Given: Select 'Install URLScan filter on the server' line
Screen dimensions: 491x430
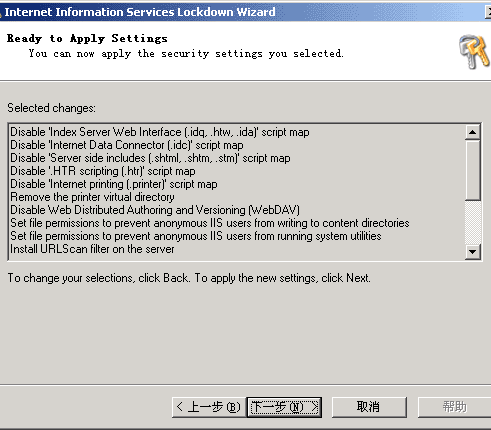Looking at the screenshot, I should pyautogui.click(x=92, y=249).
